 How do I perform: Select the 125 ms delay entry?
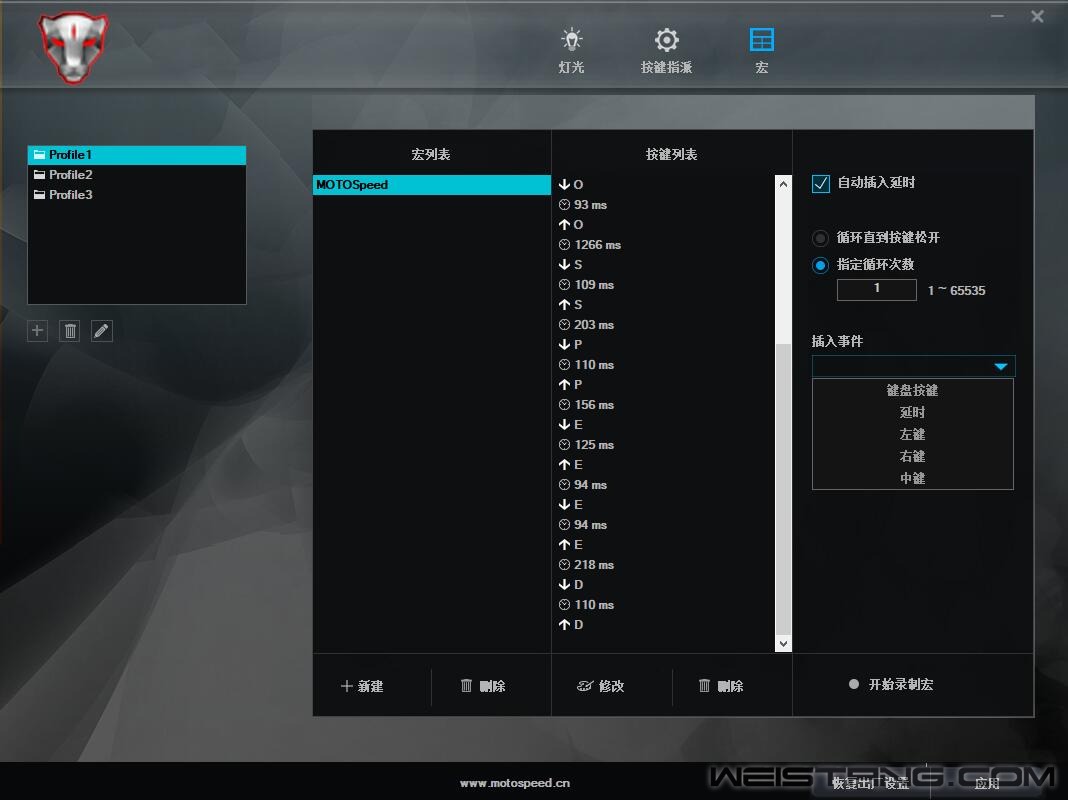pos(586,445)
